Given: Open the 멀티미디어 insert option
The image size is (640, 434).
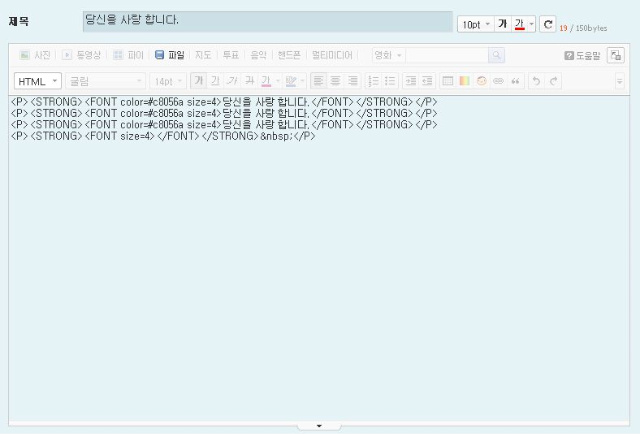Looking at the screenshot, I should point(332,55).
